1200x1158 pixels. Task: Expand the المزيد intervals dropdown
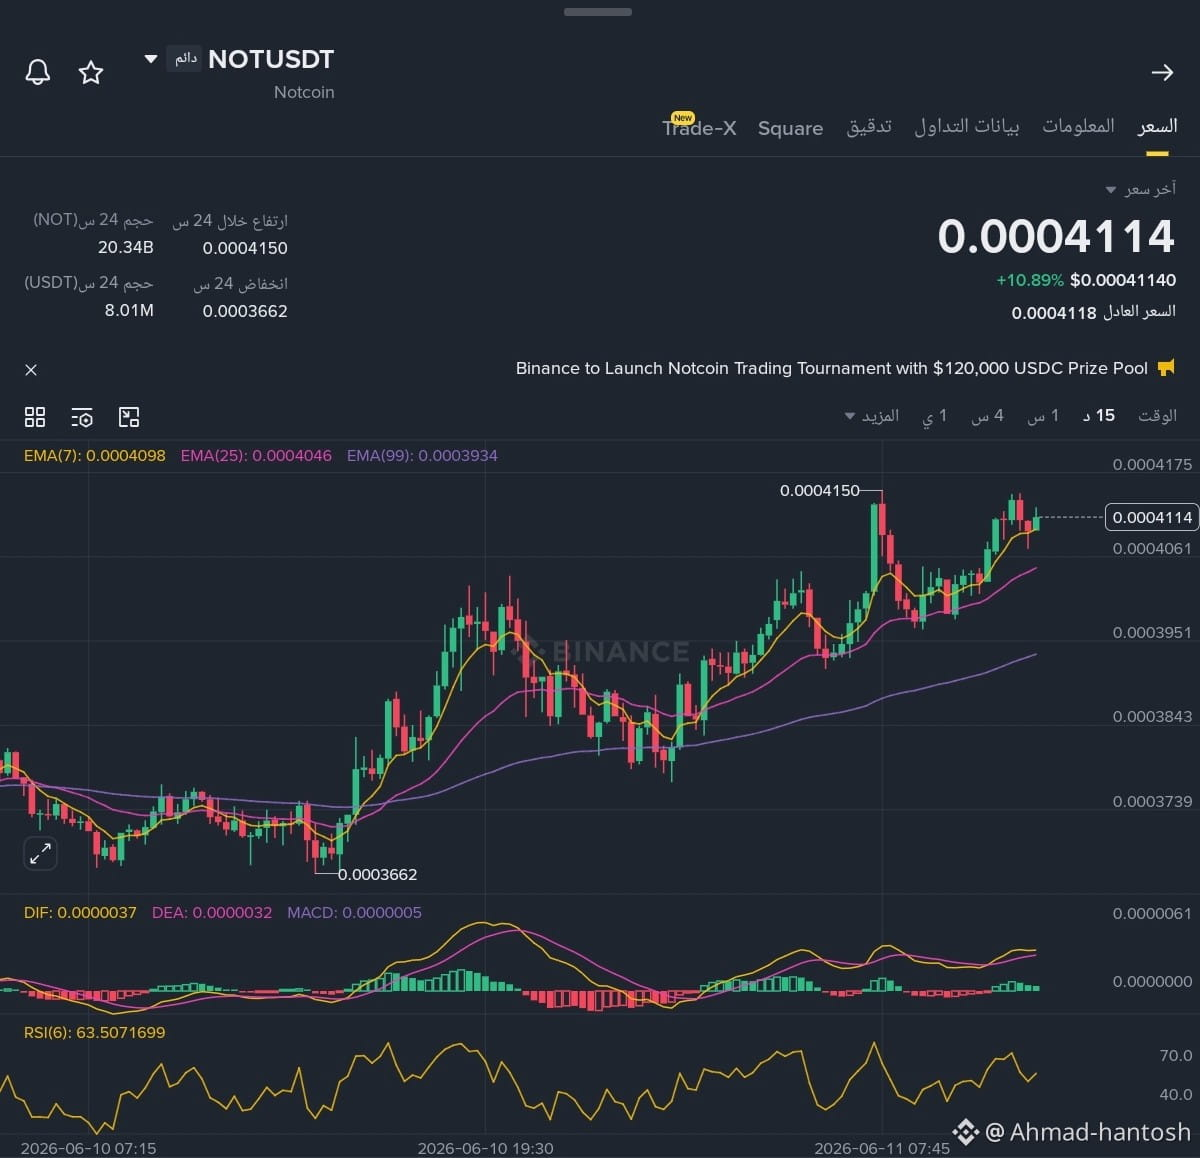[872, 415]
